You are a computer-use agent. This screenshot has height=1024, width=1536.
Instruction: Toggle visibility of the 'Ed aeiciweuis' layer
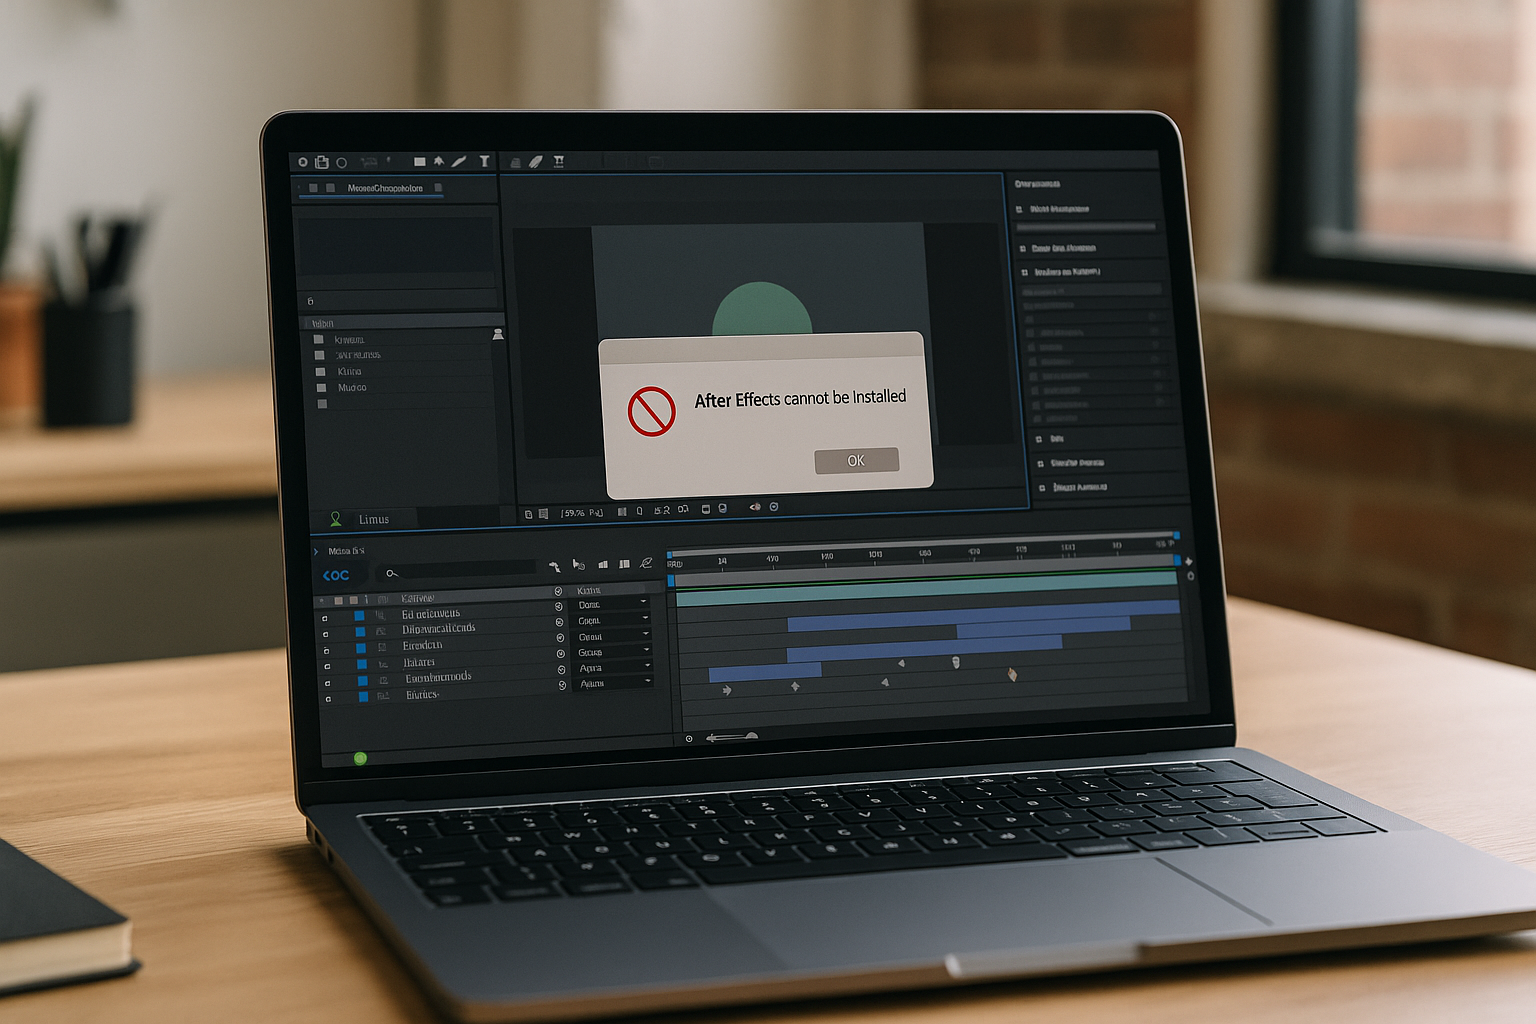325,619
